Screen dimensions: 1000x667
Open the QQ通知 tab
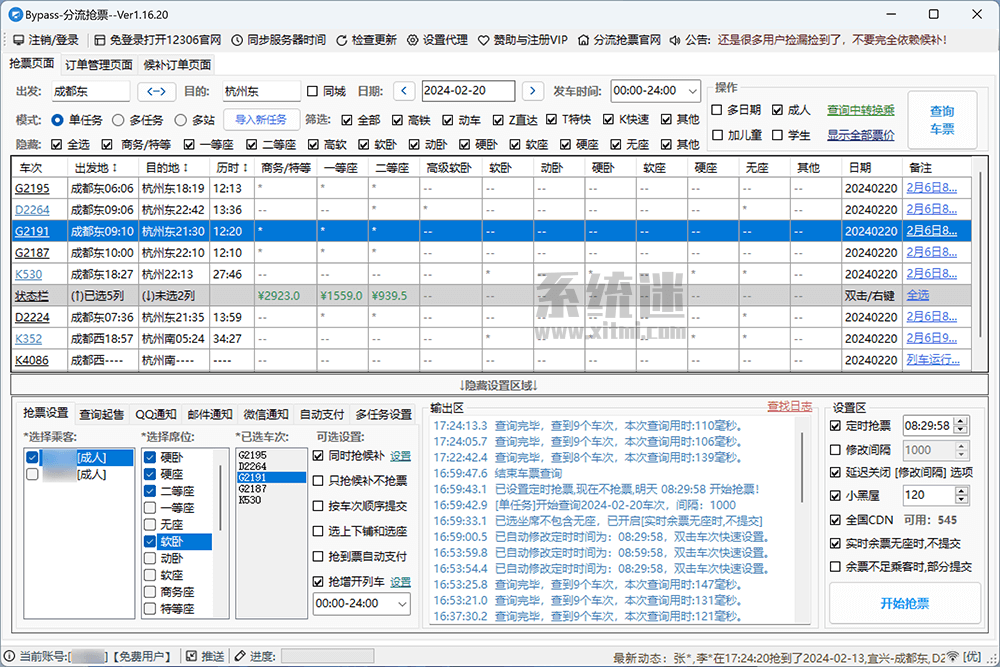pos(156,414)
